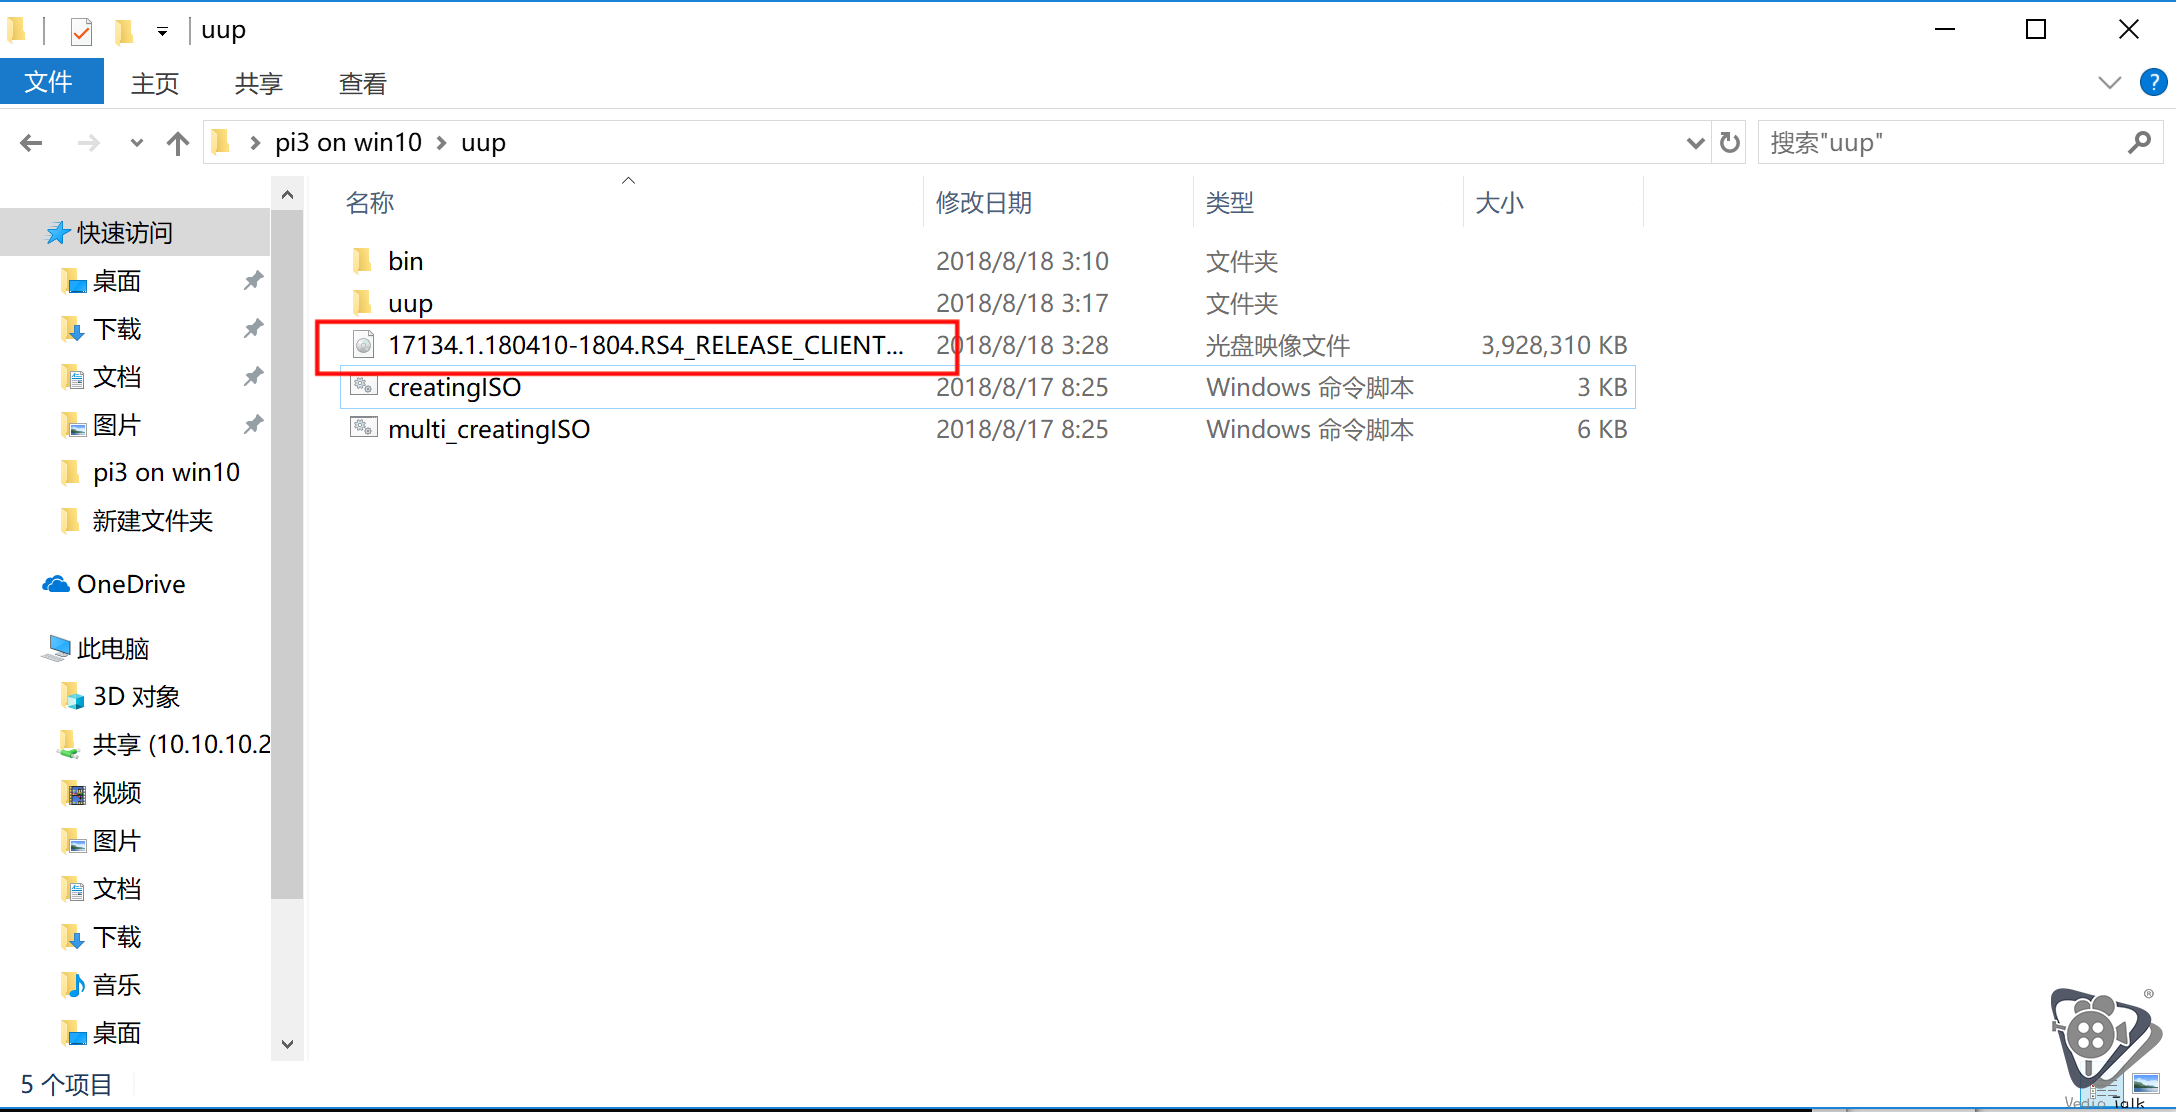Open the Help question mark icon

(2153, 82)
